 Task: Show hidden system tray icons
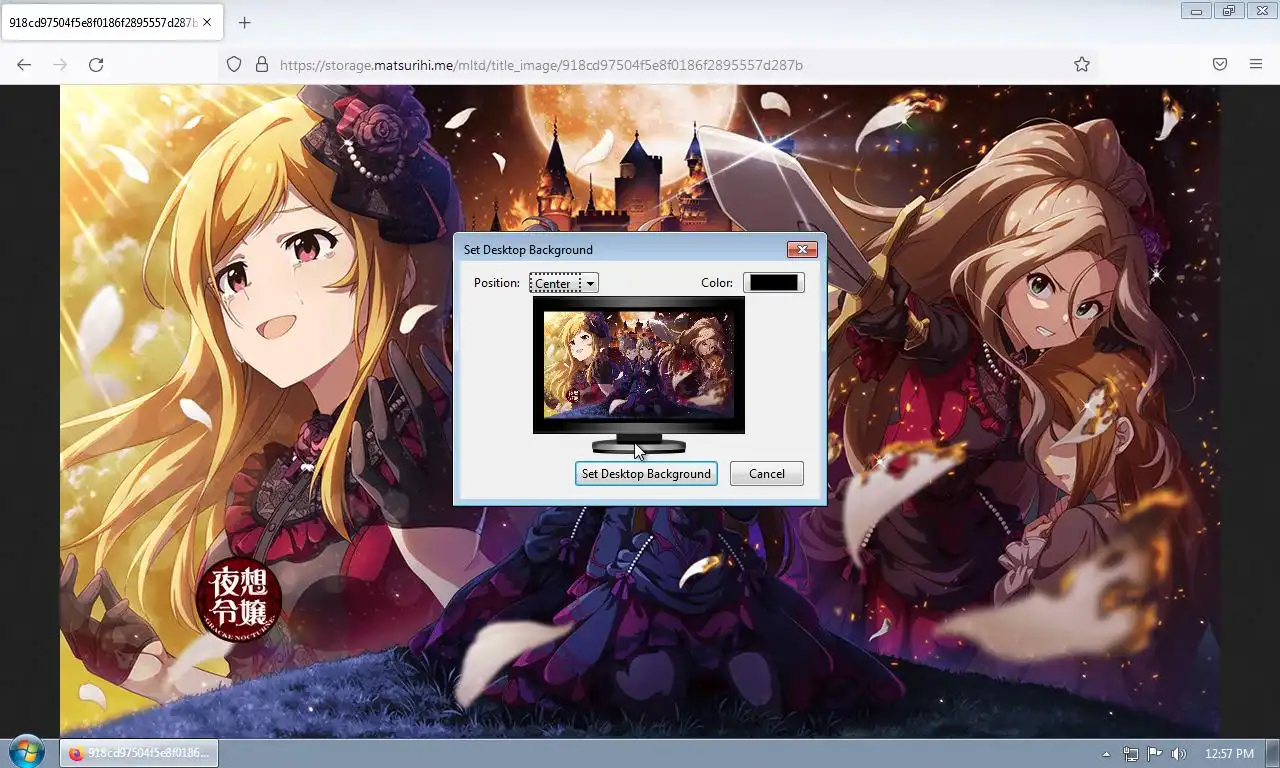pos(1106,754)
